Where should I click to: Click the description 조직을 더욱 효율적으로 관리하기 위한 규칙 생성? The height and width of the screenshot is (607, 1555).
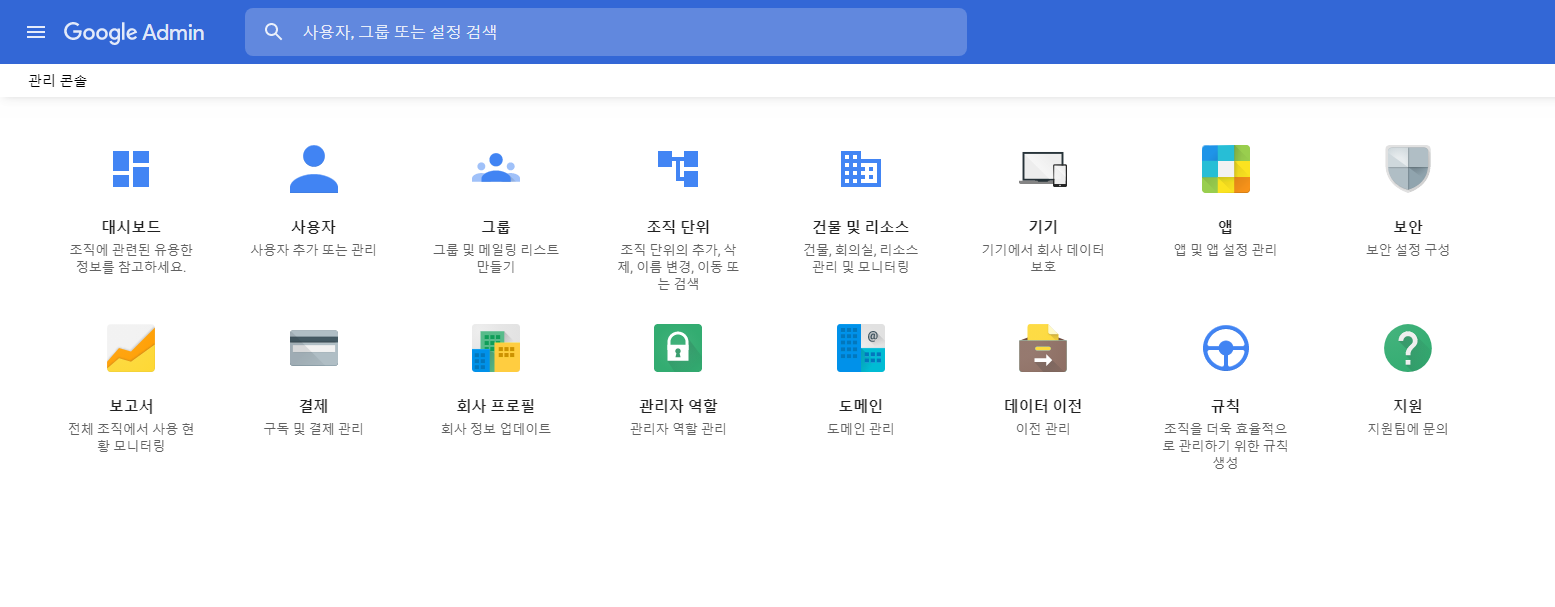(1226, 446)
